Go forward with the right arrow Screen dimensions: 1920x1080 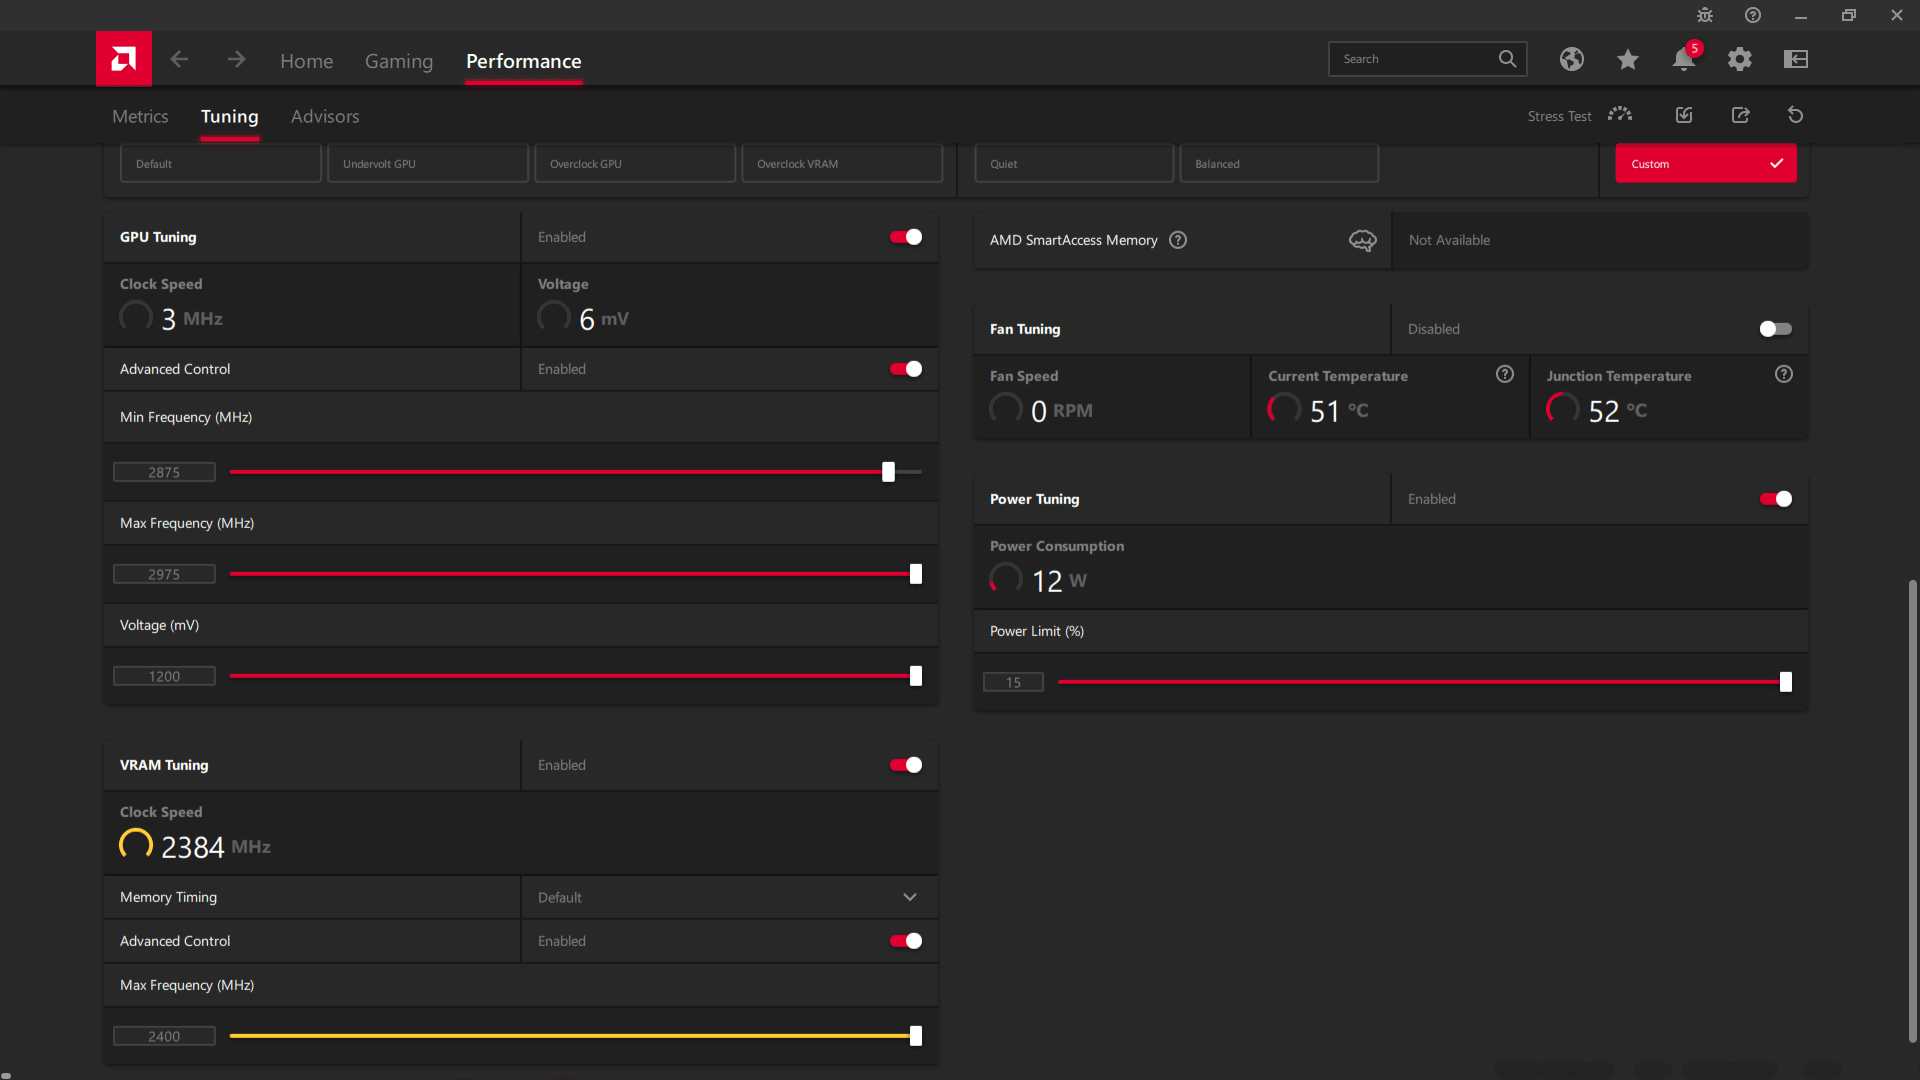236,60
